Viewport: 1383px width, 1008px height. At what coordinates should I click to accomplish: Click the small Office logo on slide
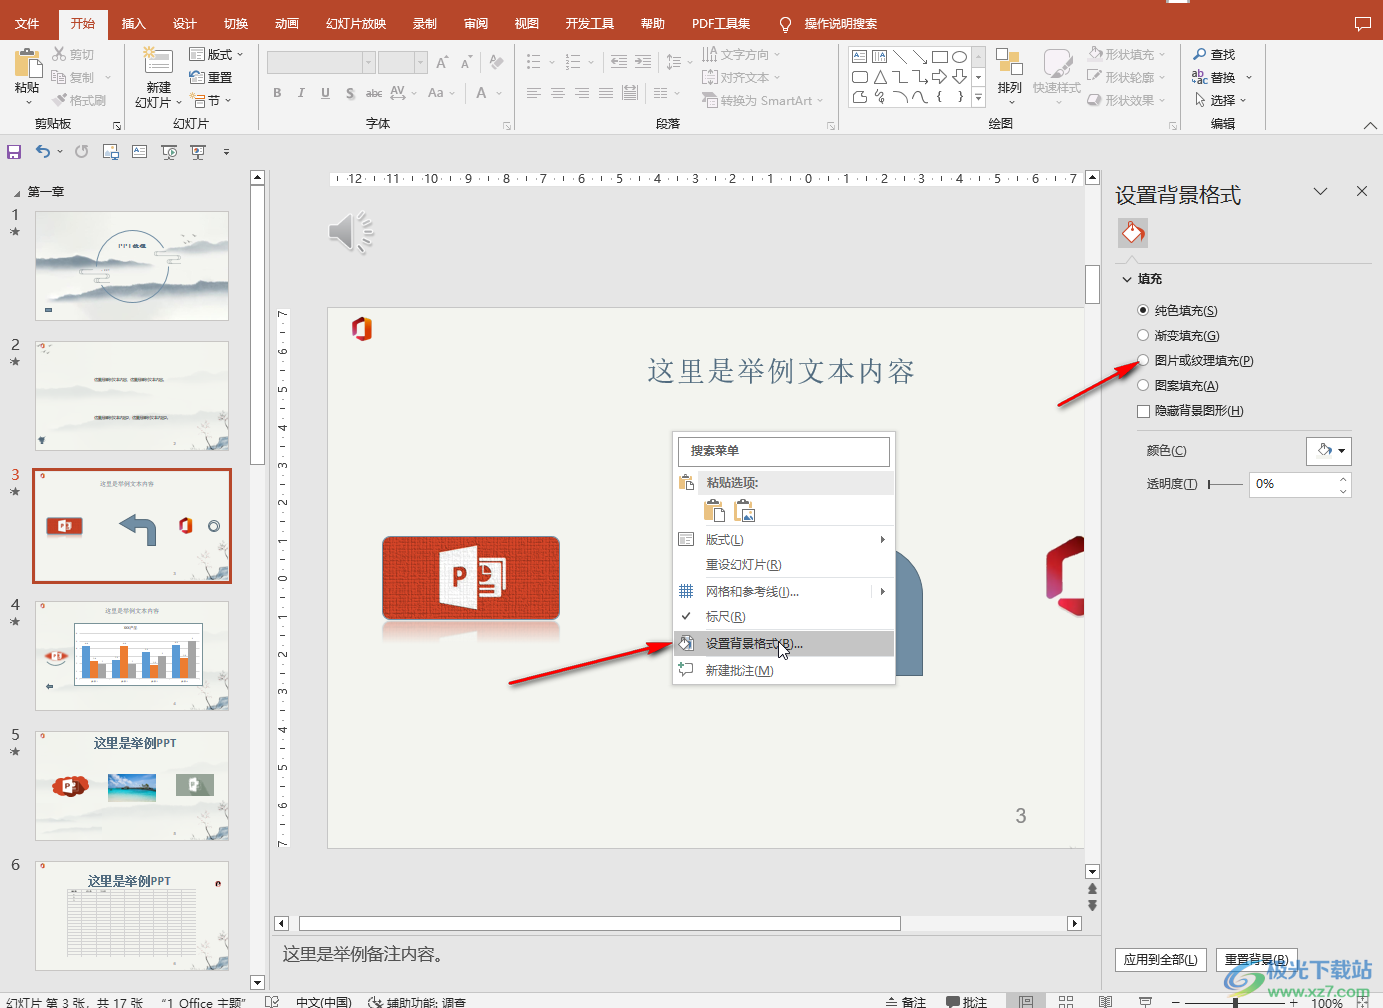(x=362, y=328)
